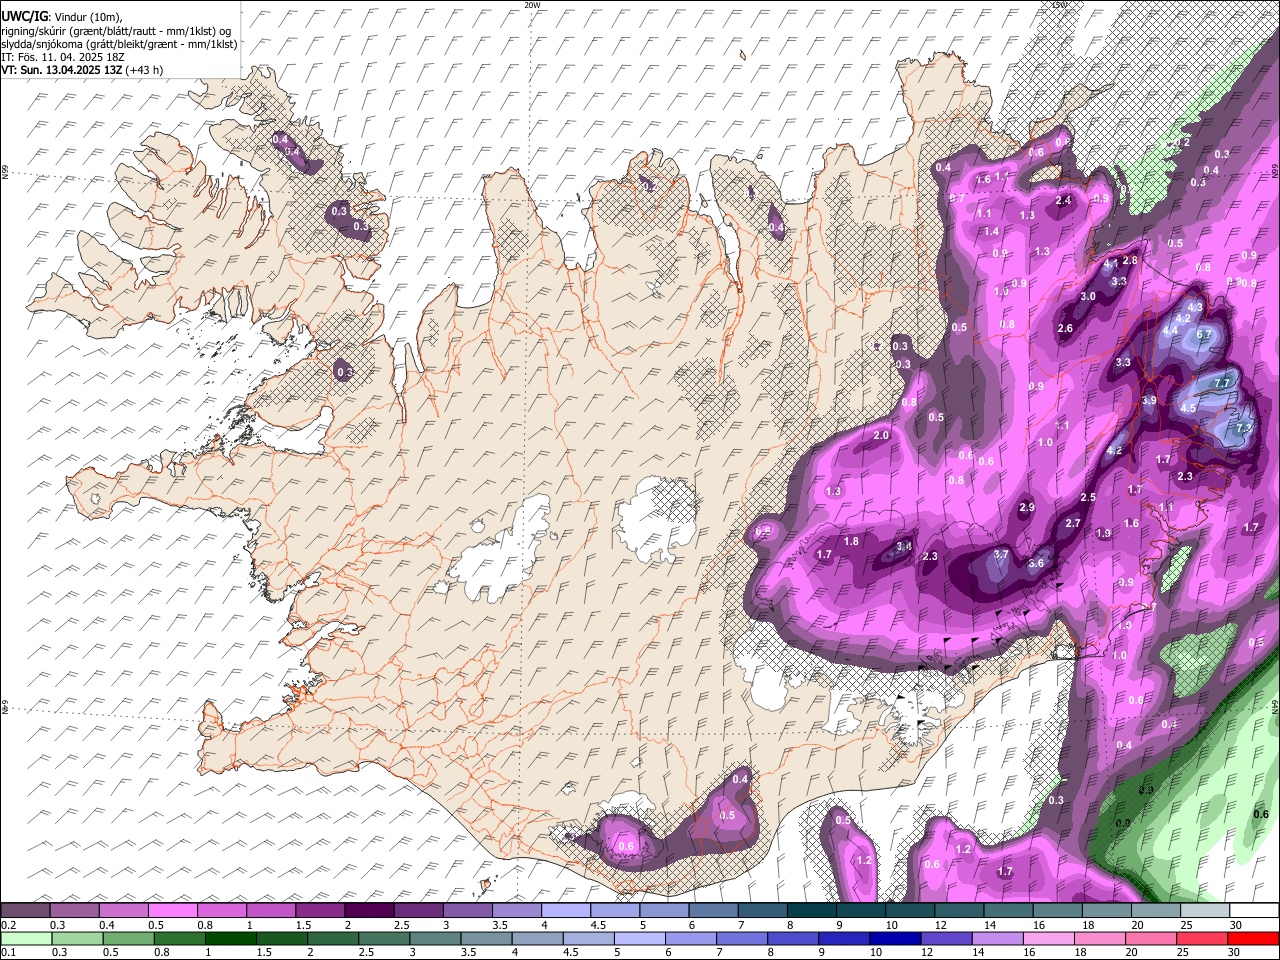Screen dimensions: 1280x960
Task: Click the 'VT: Sun. 13.04.2025 13Z (+43 h)' line
Action: pos(82,70)
